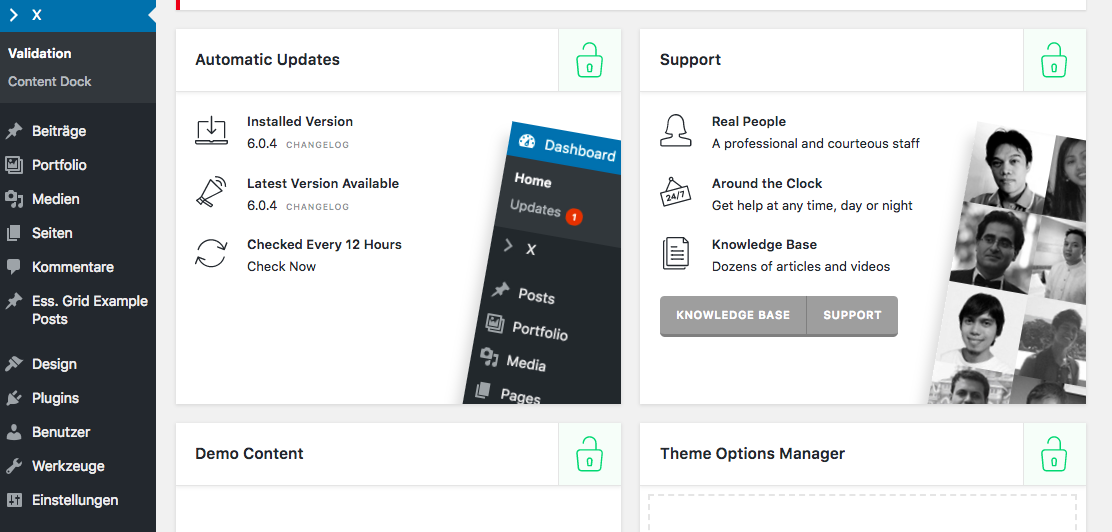Click the Latest Version megaphone icon

click(x=211, y=192)
